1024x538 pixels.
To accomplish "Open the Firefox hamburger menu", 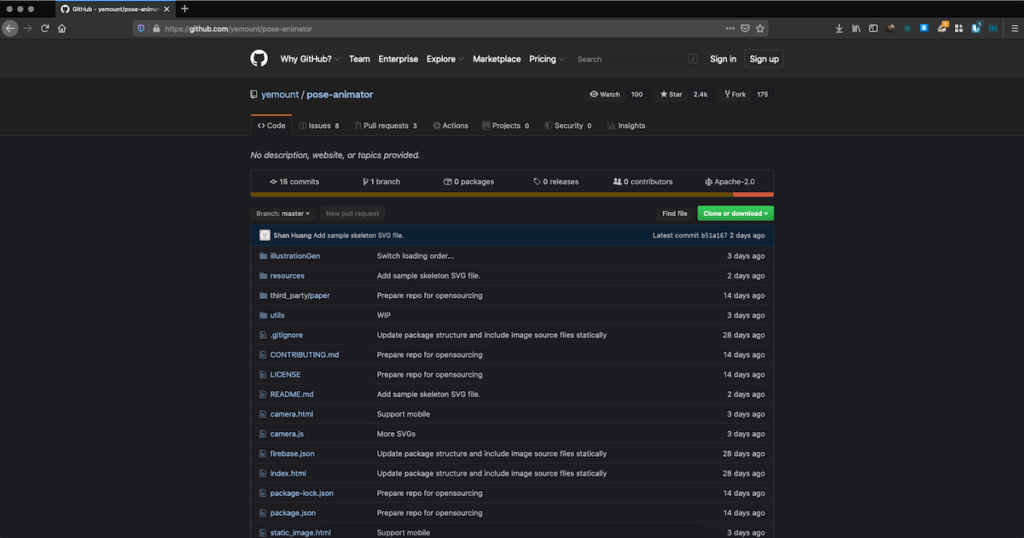I will point(1014,29).
